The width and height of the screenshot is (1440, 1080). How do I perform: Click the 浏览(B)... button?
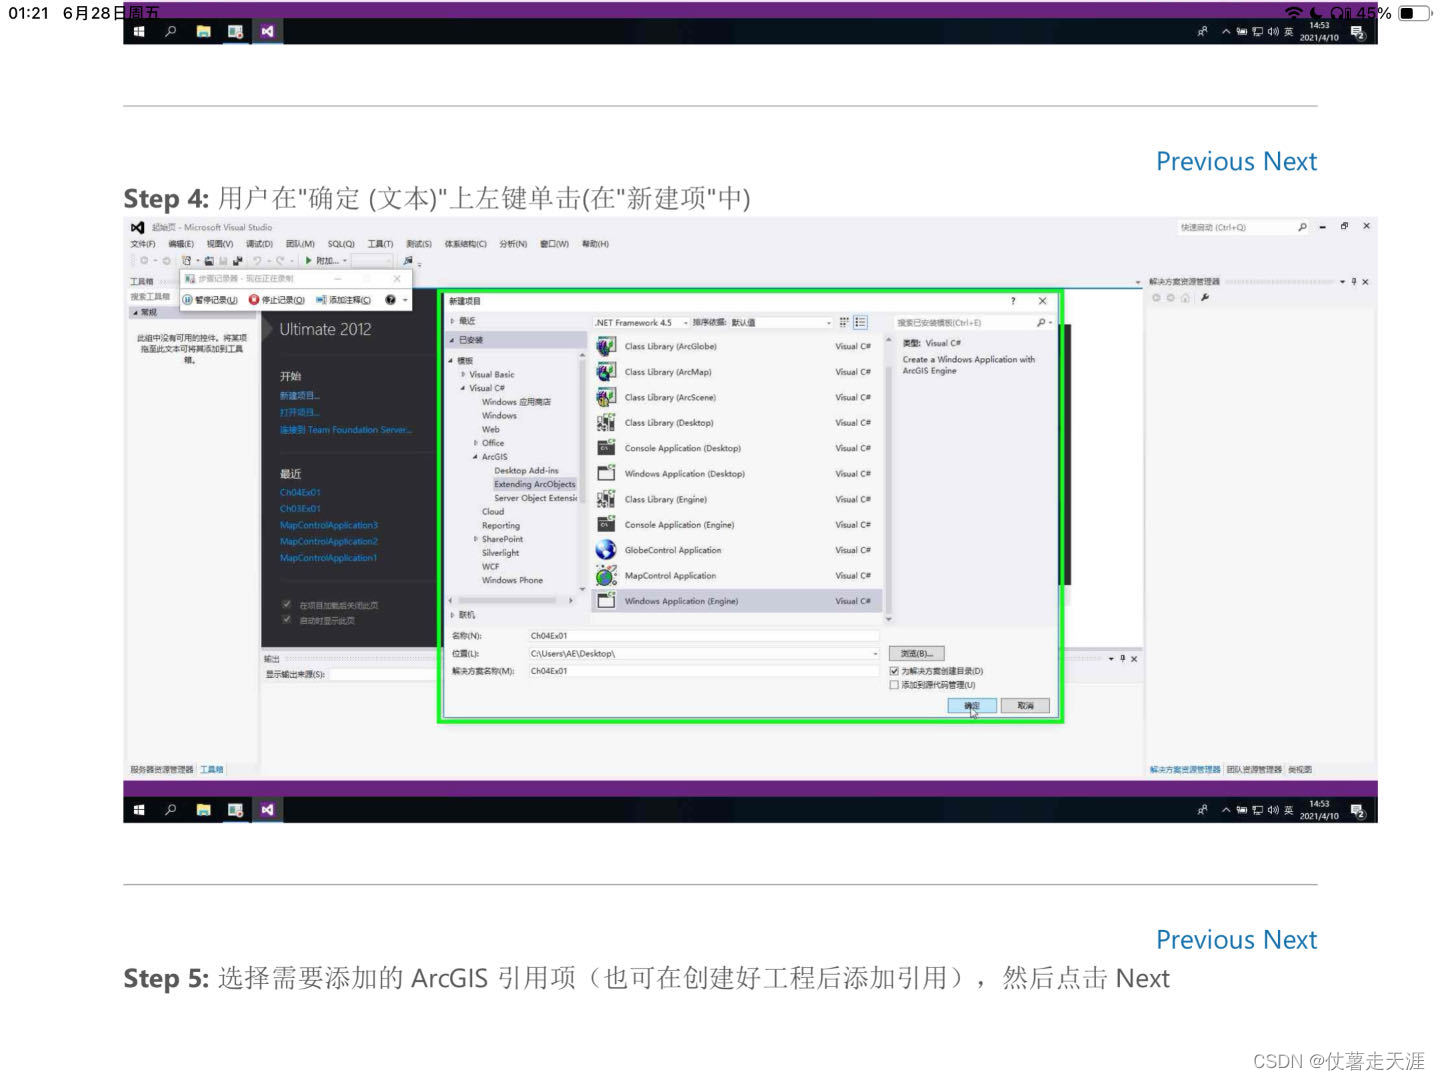pos(916,654)
